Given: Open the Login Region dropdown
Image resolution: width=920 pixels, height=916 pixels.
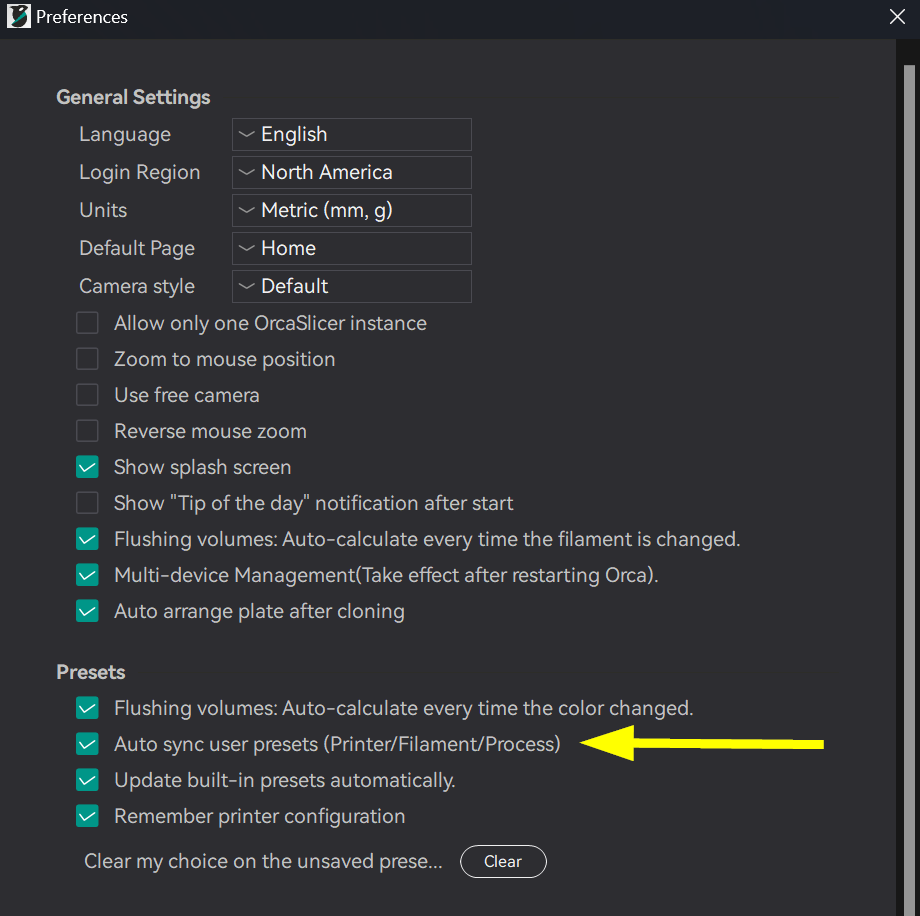Looking at the screenshot, I should [x=351, y=173].
